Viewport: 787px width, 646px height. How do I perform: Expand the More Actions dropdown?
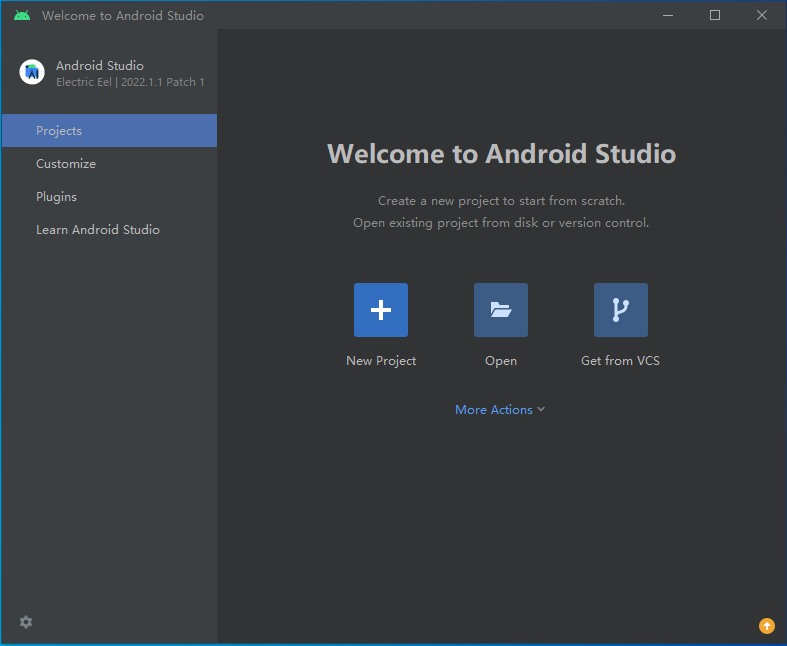[500, 410]
